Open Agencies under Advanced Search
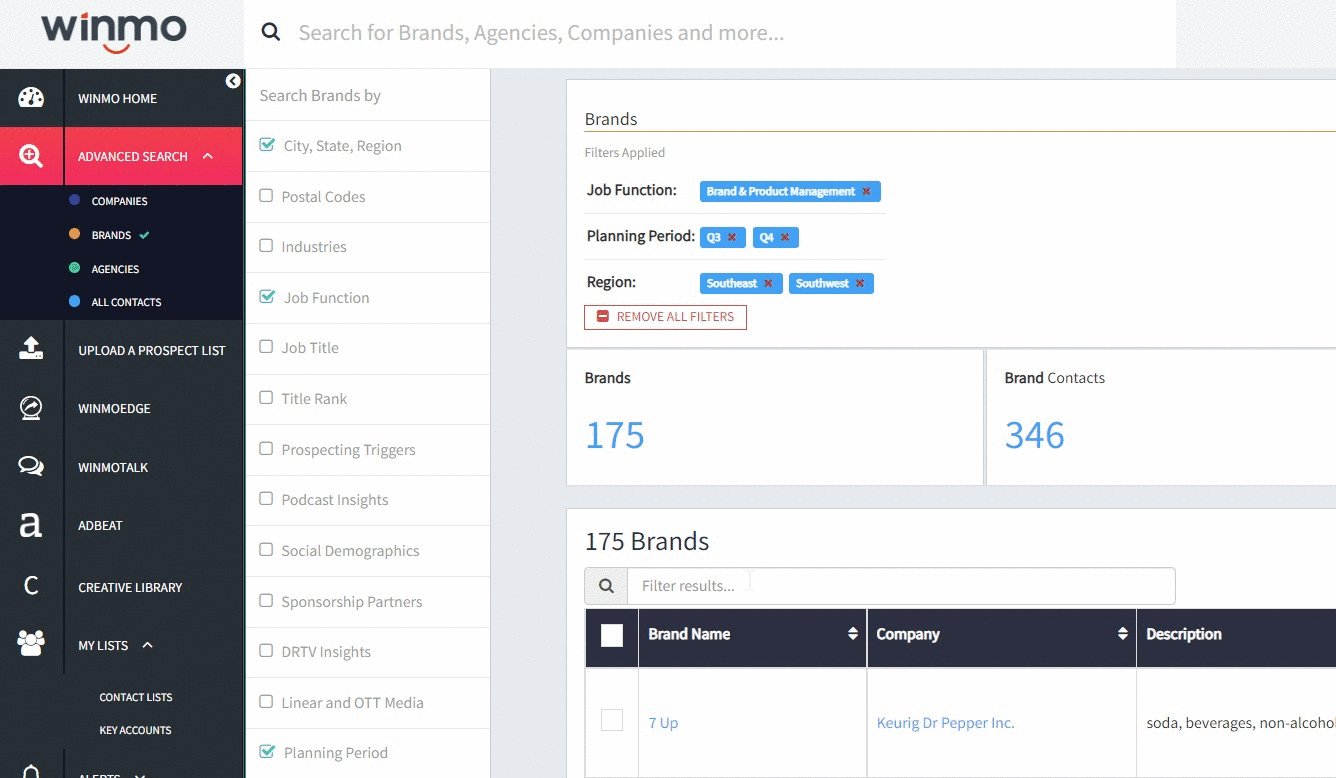 click(x=115, y=269)
